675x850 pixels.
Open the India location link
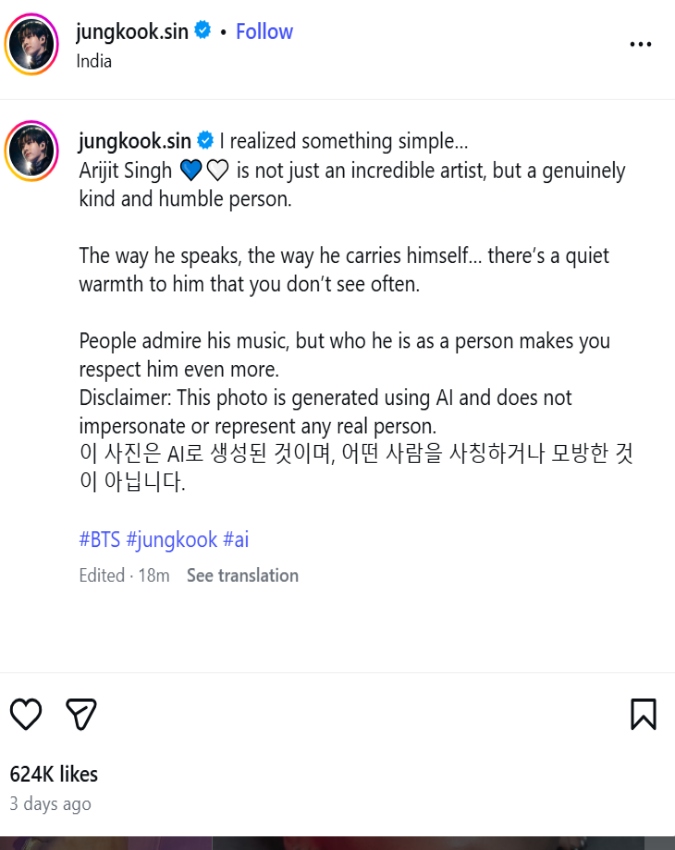point(94,60)
